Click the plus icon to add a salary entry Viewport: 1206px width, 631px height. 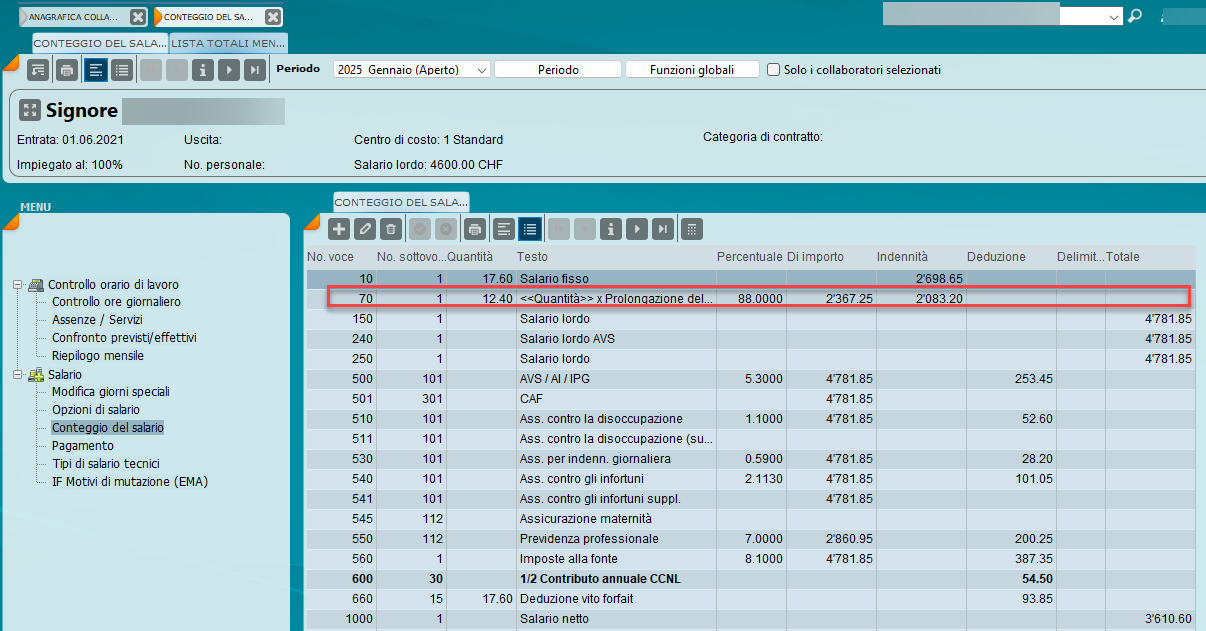click(340, 229)
